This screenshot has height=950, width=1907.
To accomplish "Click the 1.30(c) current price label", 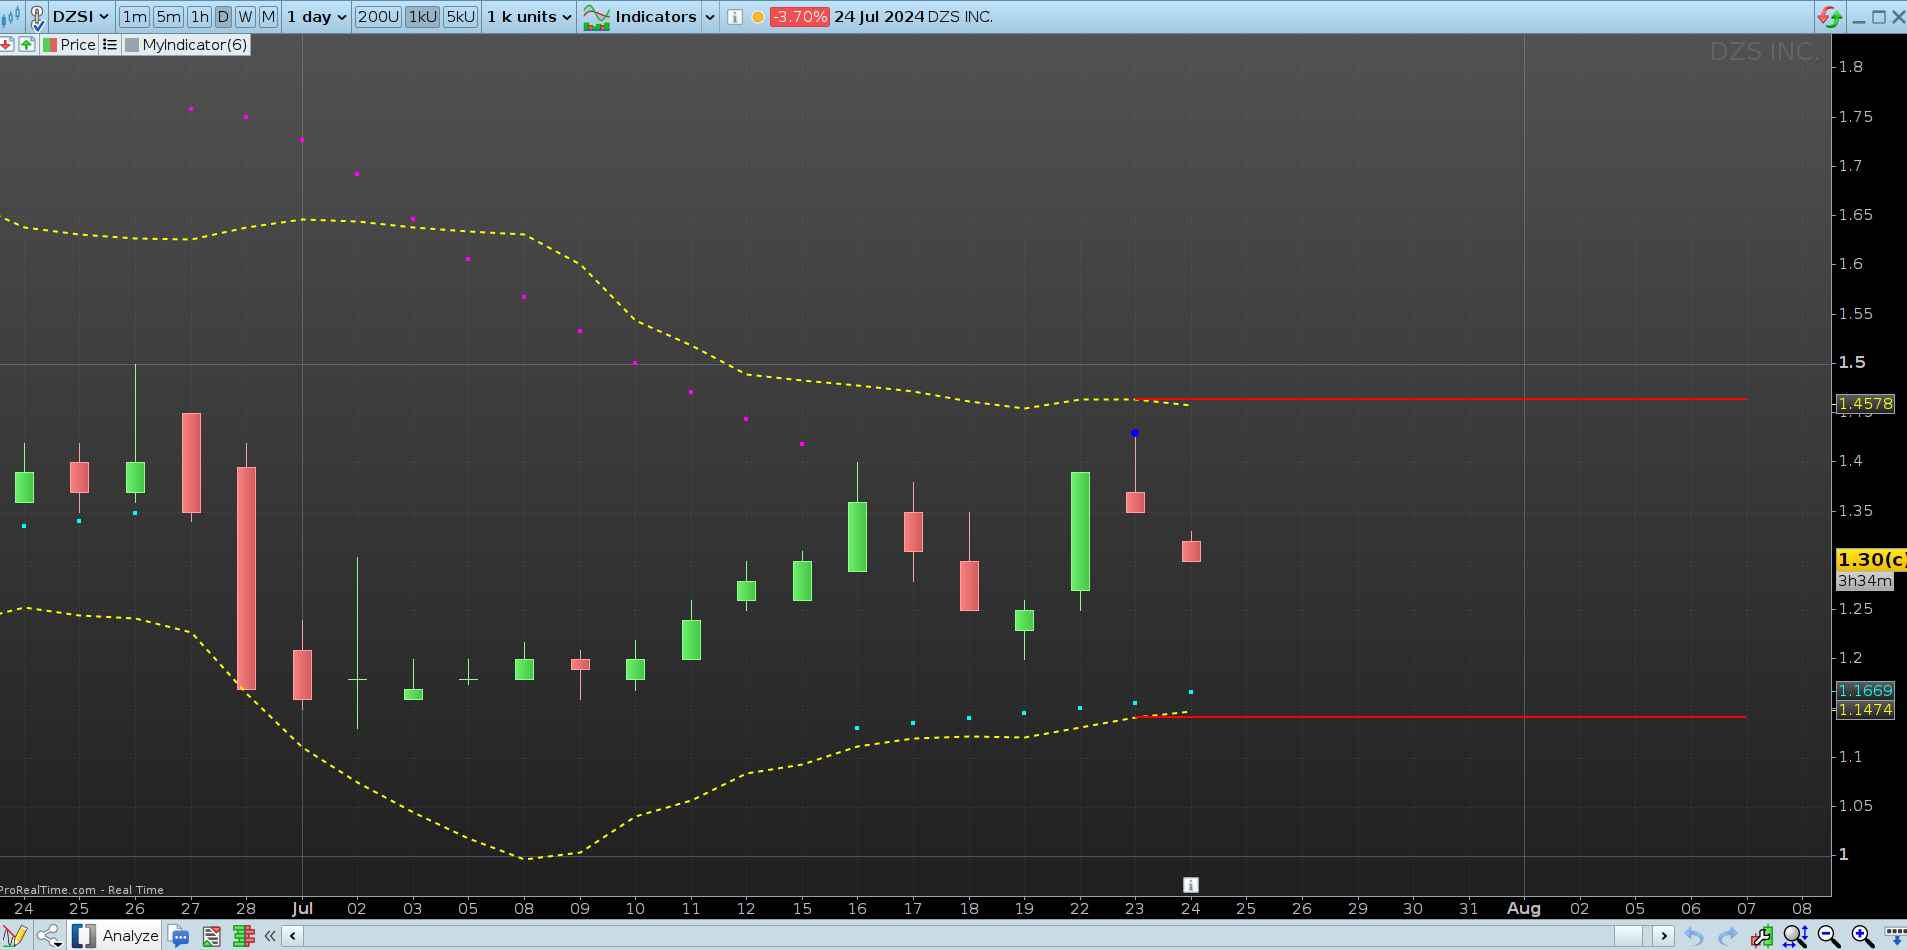I will click(1872, 560).
